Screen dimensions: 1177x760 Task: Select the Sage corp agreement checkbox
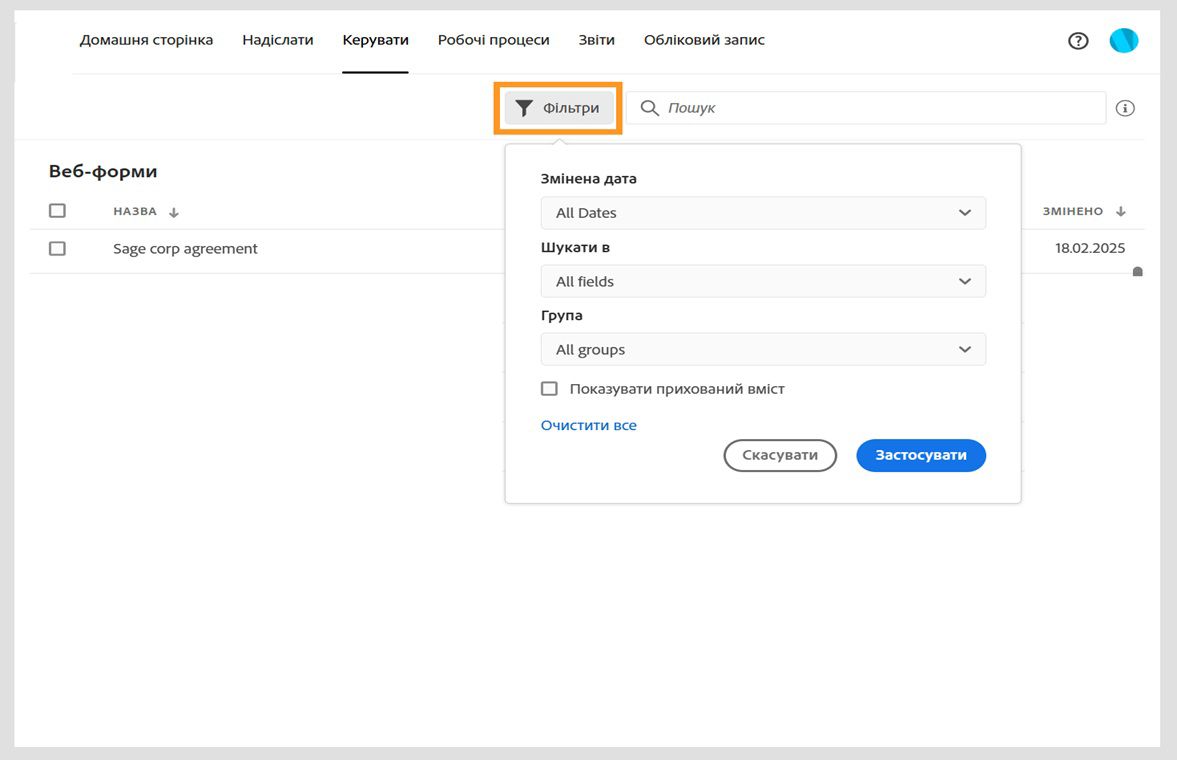57,248
